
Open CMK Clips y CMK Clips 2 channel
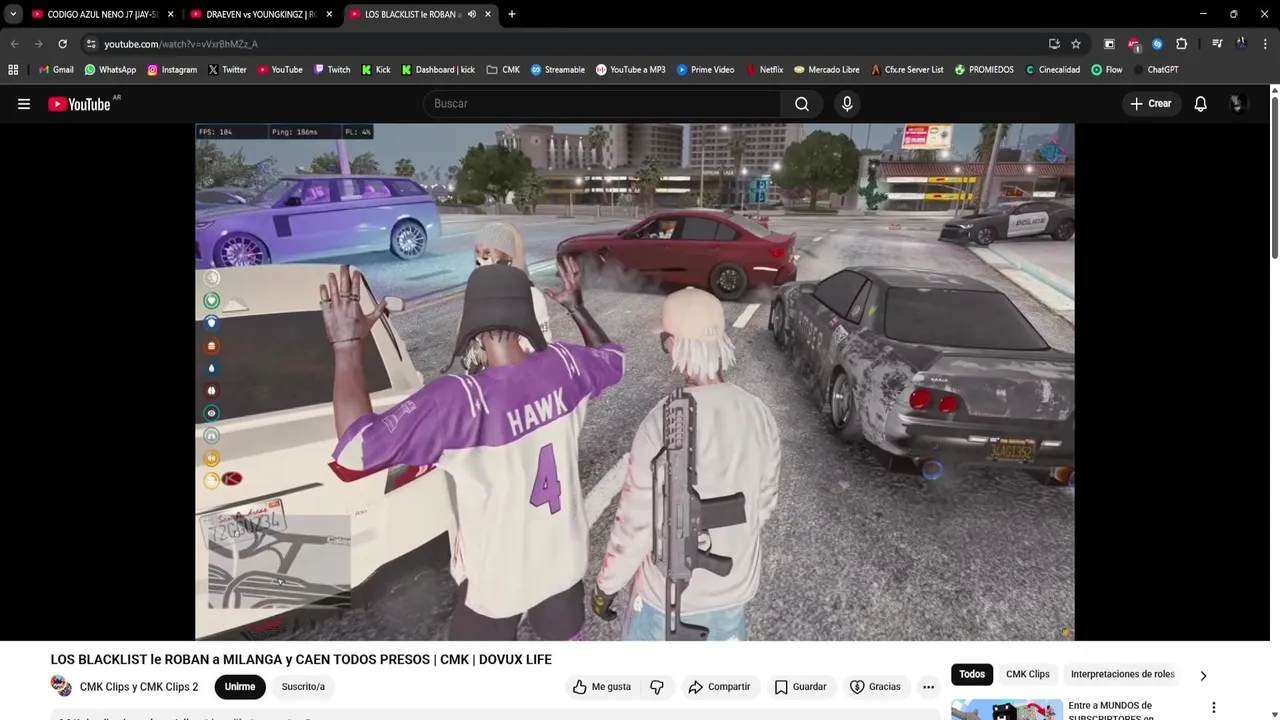pyautogui.click(x=139, y=687)
